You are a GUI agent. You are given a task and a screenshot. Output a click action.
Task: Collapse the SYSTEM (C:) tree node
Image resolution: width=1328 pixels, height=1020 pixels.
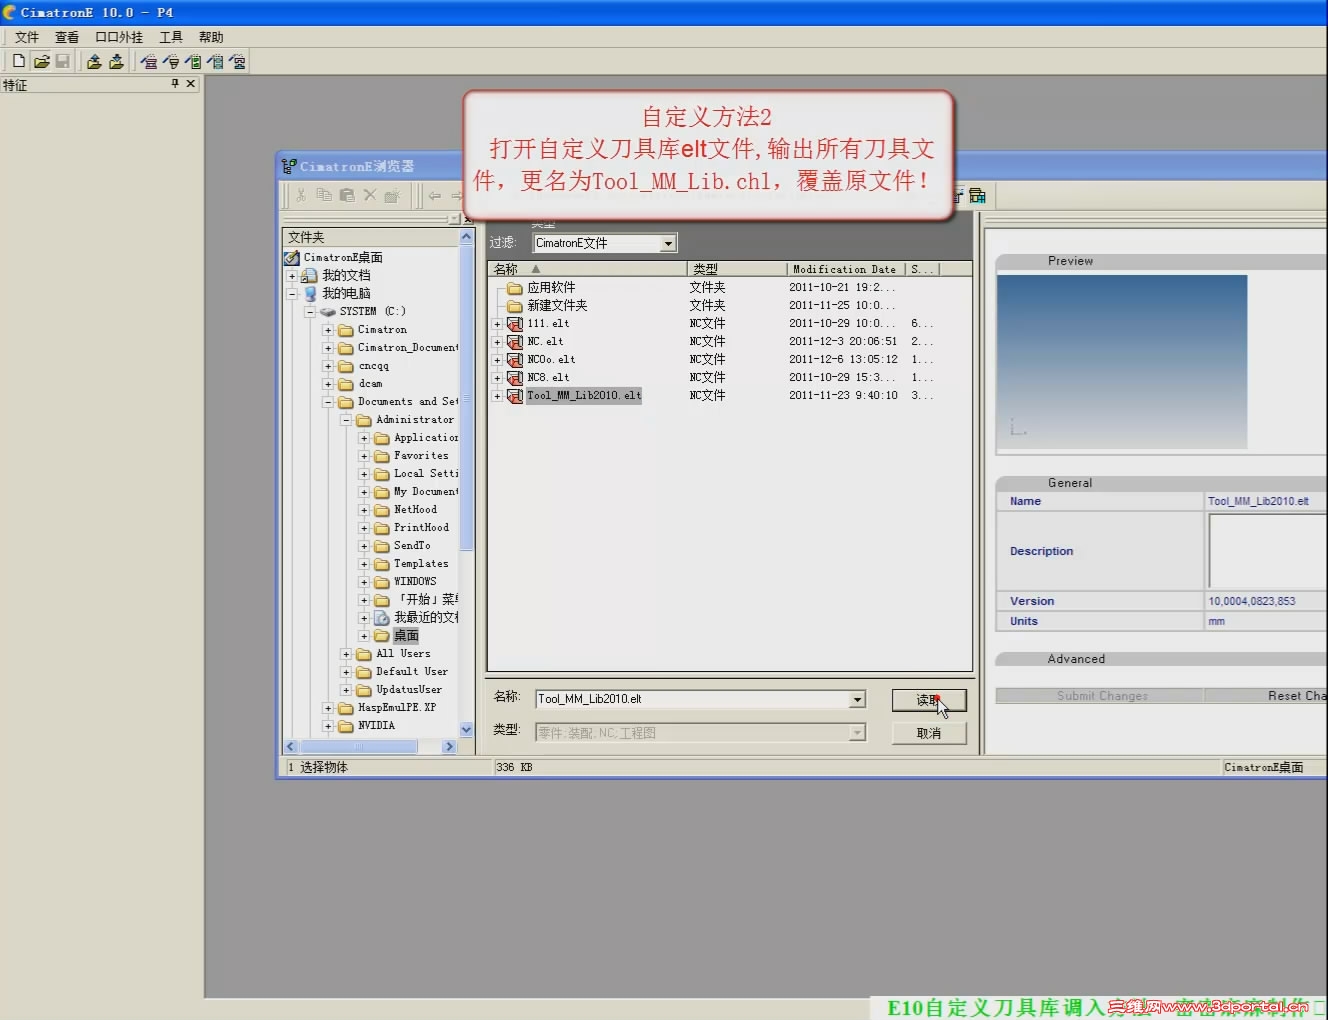310,312
